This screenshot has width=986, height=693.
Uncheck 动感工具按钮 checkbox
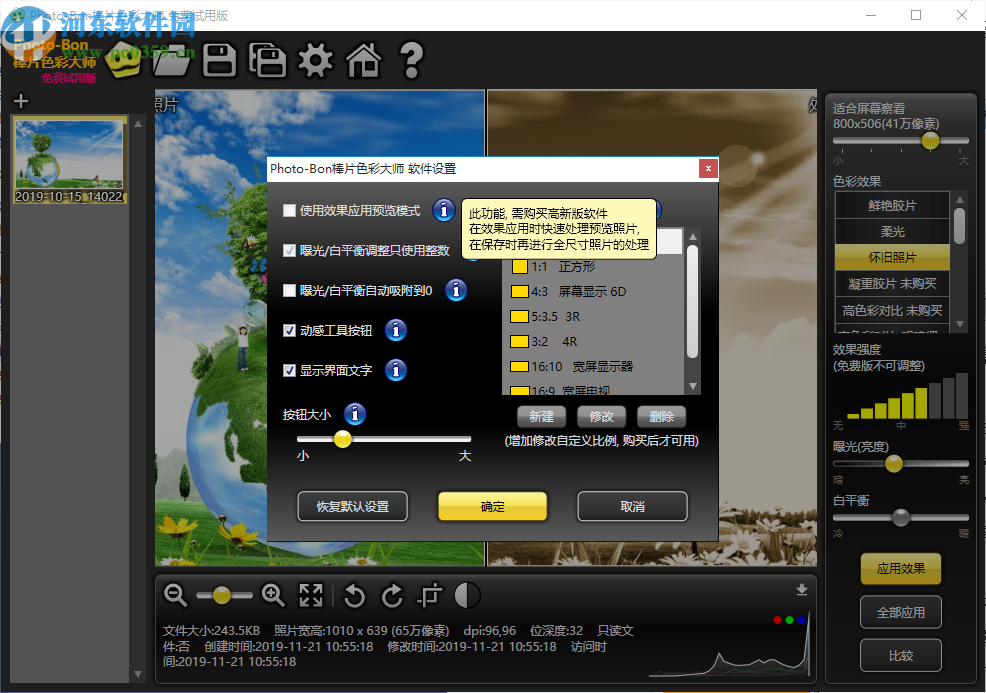(289, 330)
